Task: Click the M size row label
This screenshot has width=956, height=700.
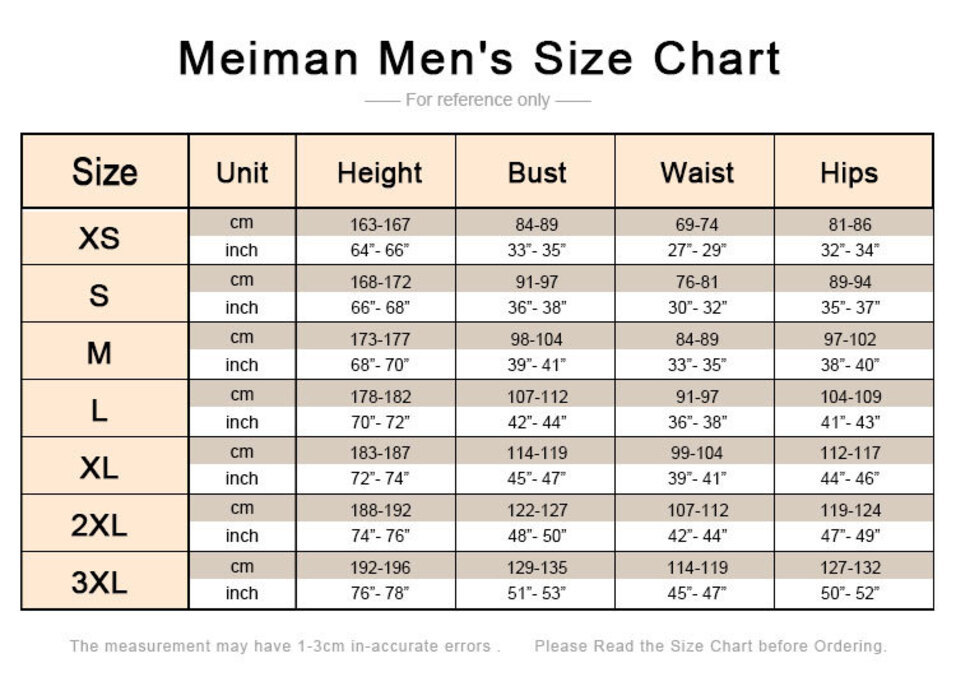Action: pos(99,352)
